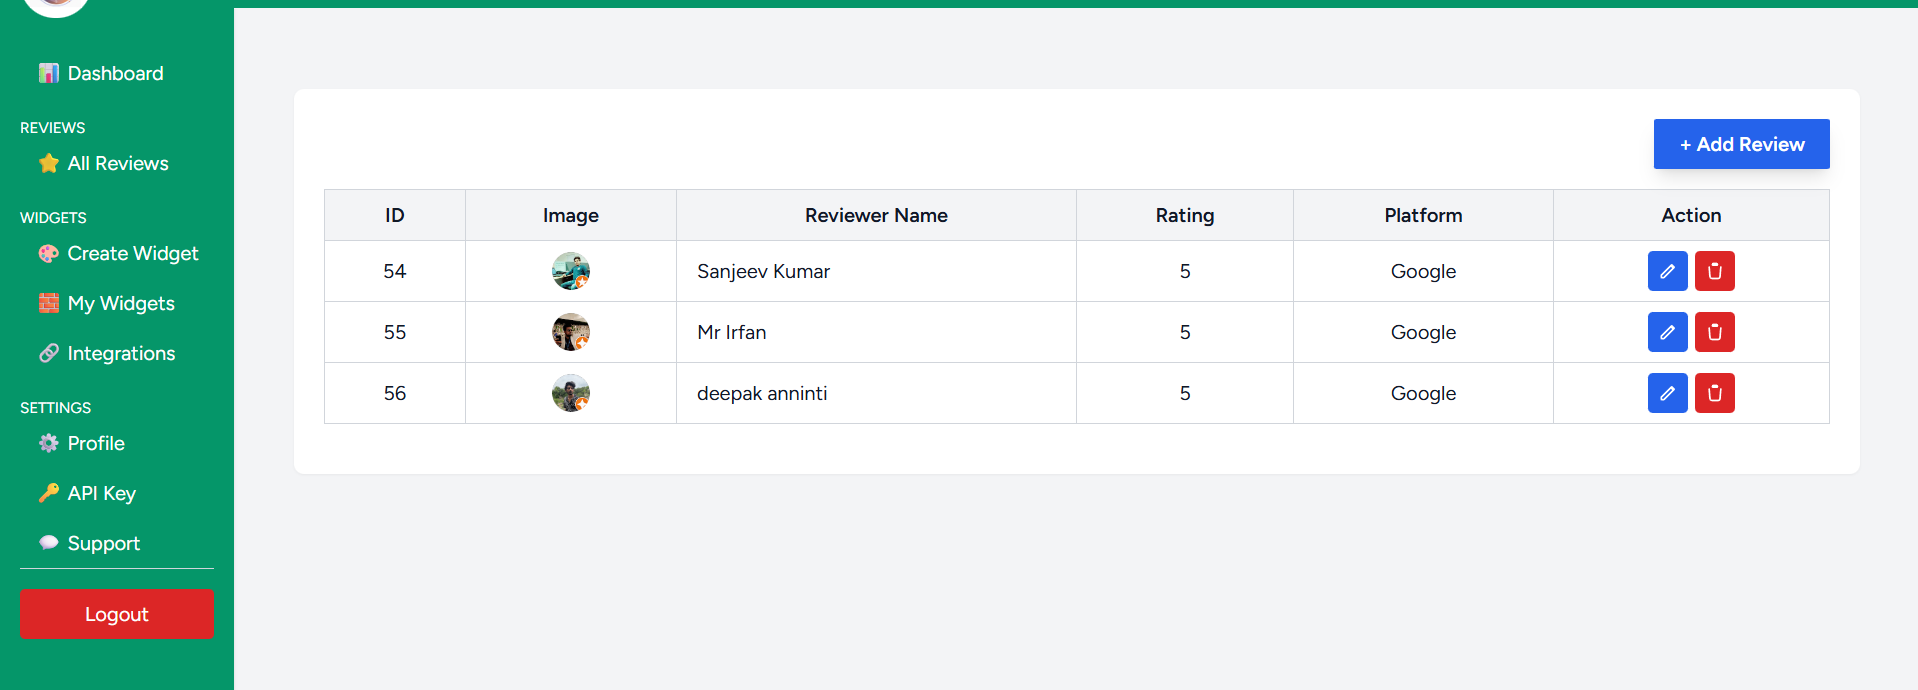Open the API Key page

pos(101,493)
